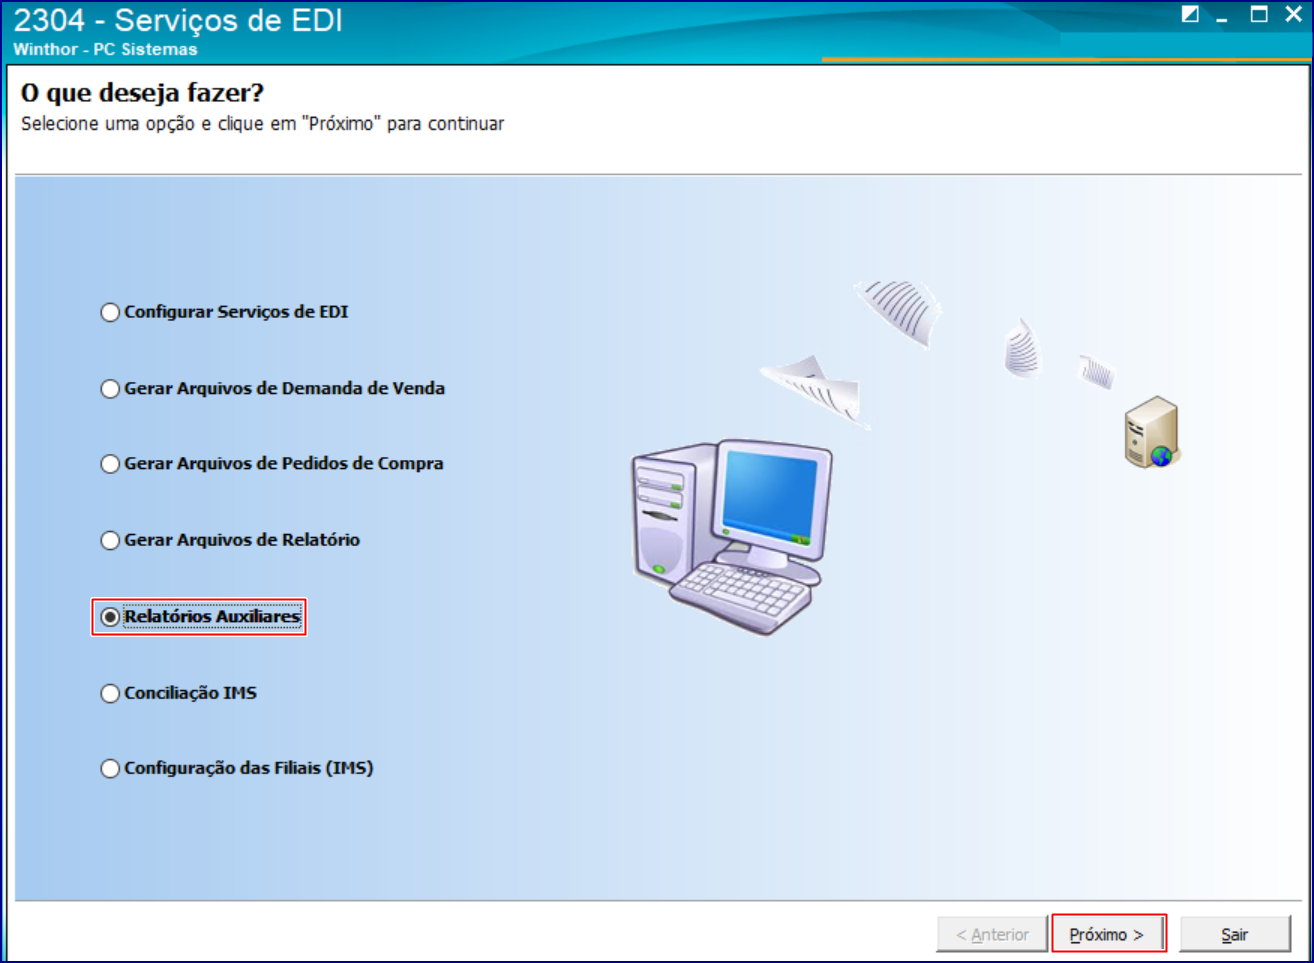Close the Serviços de EDI window

point(1293,14)
